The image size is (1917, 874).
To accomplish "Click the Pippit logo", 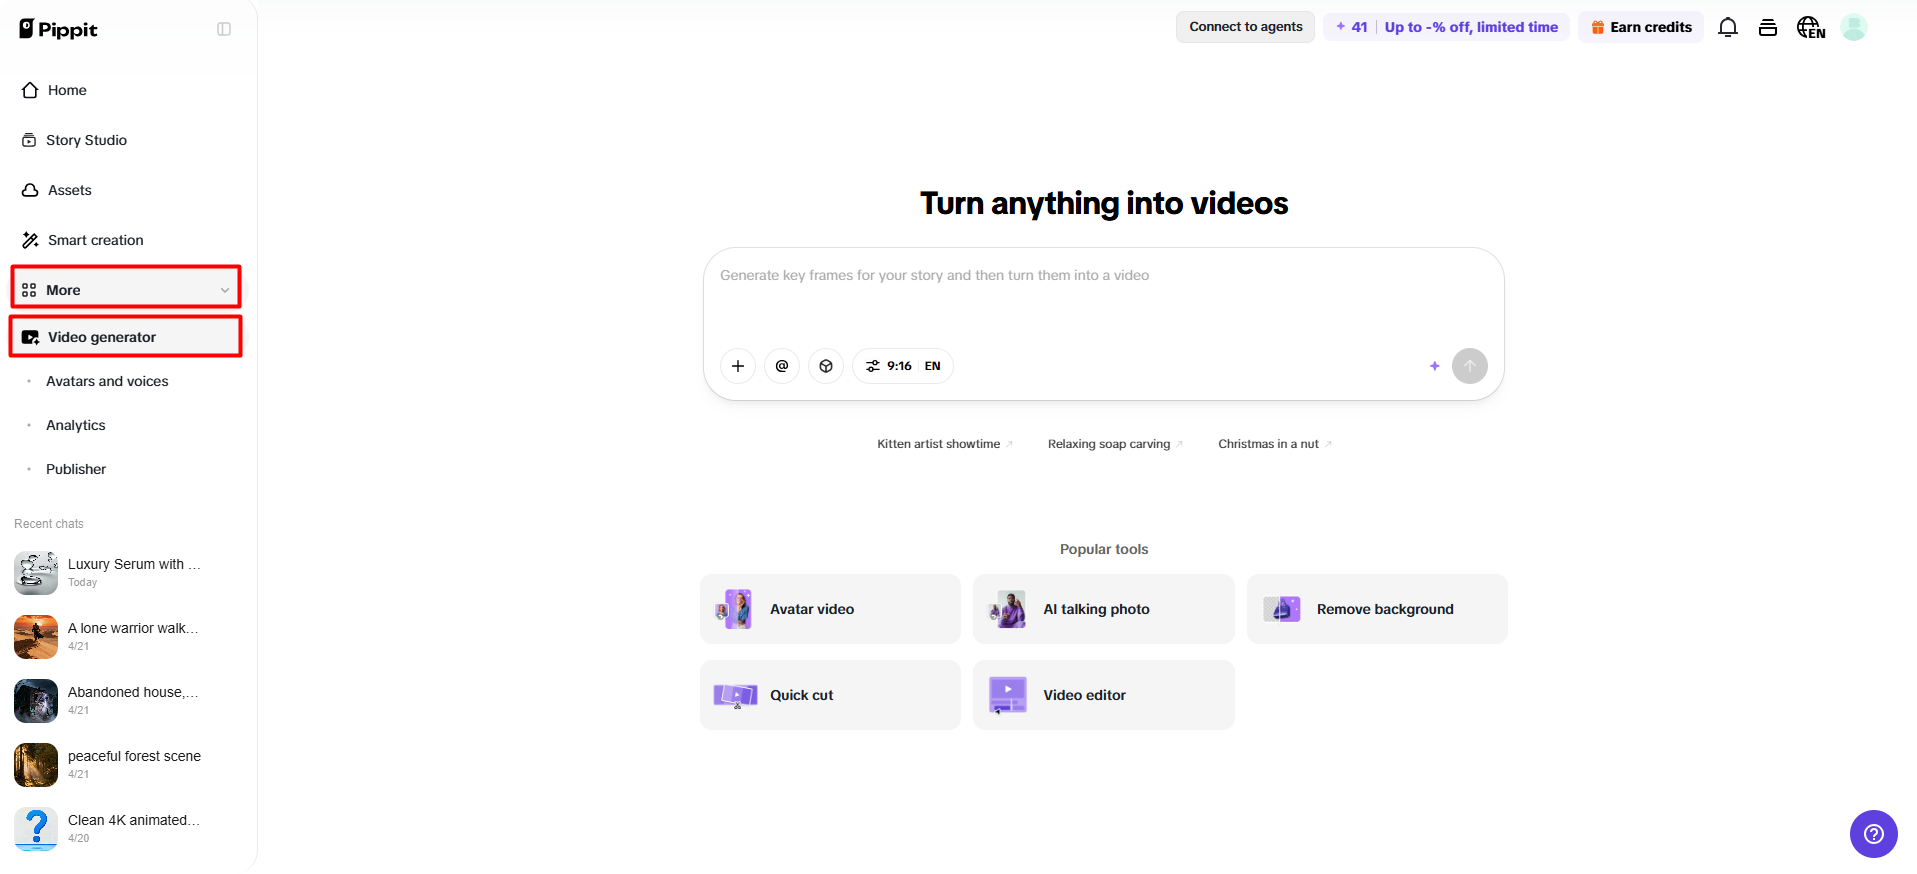I will (x=58, y=29).
